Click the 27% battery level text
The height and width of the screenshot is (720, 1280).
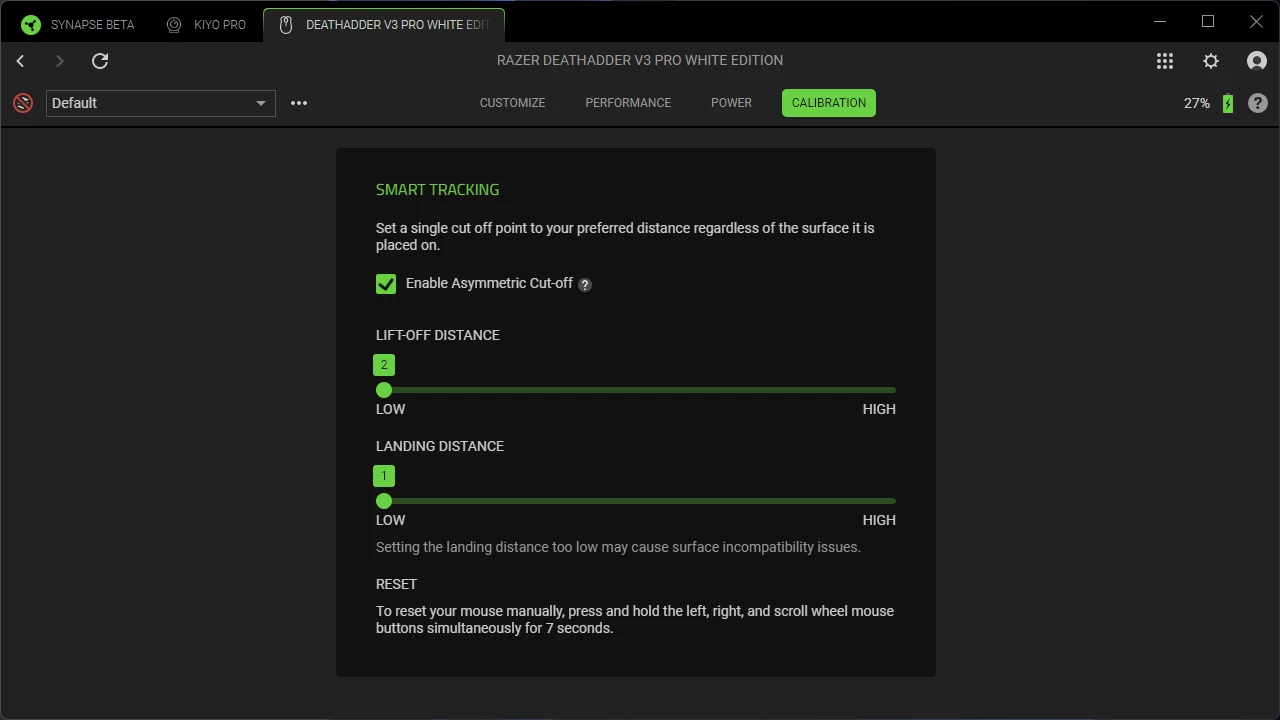(x=1197, y=103)
